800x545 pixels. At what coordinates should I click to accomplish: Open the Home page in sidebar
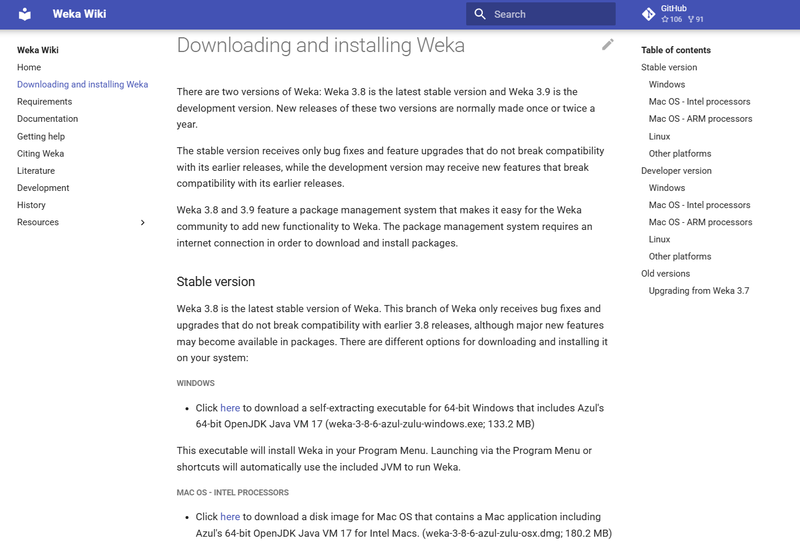click(x=29, y=67)
